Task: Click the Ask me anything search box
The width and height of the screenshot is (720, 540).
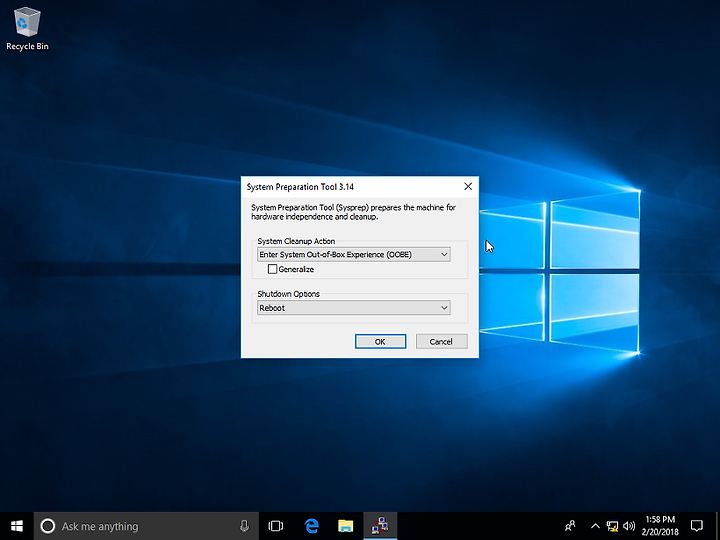Action: tap(146, 526)
